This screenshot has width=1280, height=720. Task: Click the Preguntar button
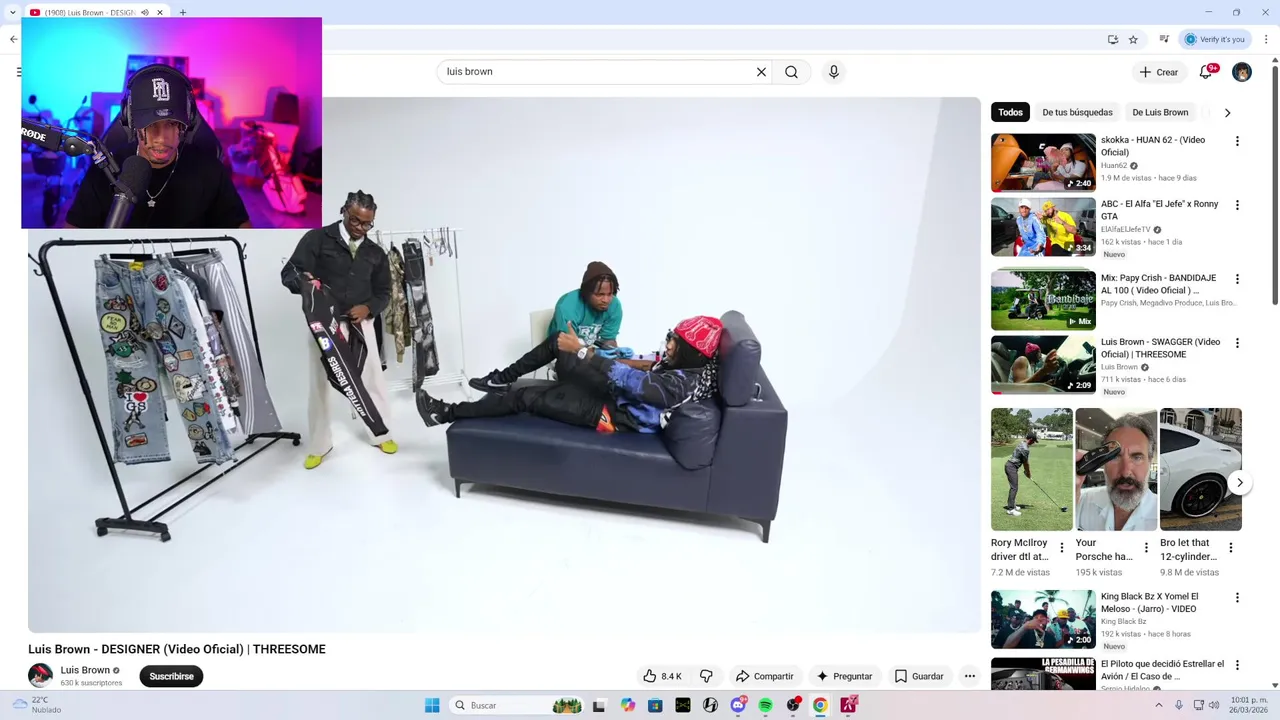(x=845, y=676)
